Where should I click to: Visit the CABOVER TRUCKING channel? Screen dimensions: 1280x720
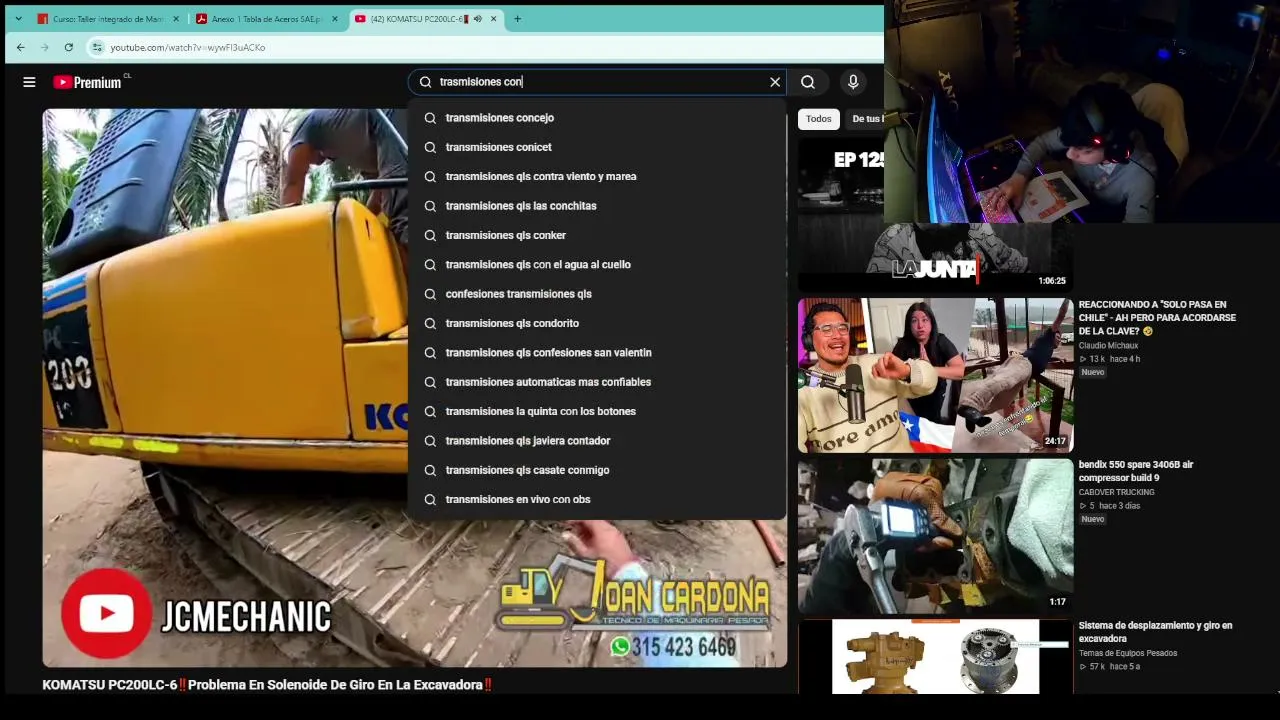click(x=1116, y=492)
